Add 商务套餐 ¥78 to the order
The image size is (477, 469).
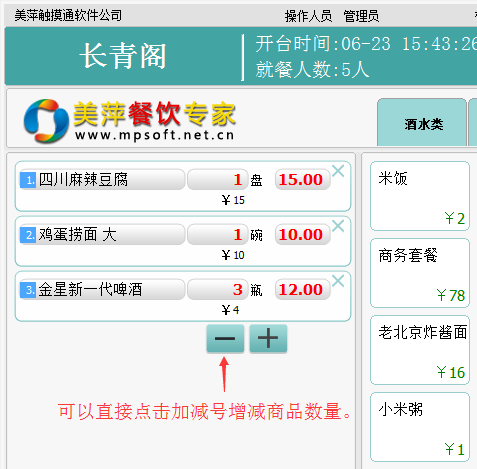click(420, 273)
